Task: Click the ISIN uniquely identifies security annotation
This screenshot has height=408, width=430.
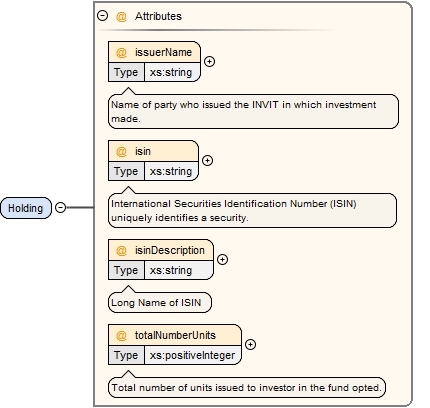Action: click(252, 211)
